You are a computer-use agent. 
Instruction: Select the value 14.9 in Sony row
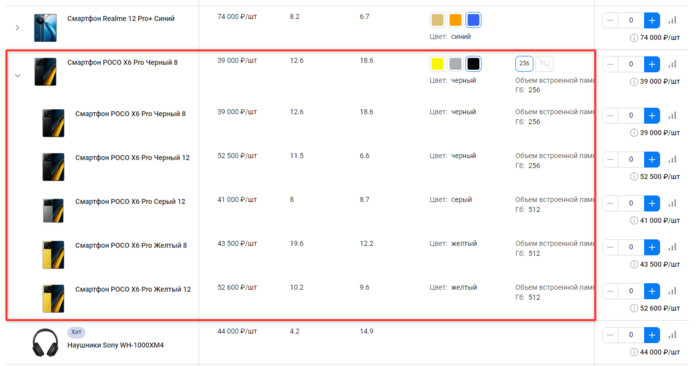(367, 331)
